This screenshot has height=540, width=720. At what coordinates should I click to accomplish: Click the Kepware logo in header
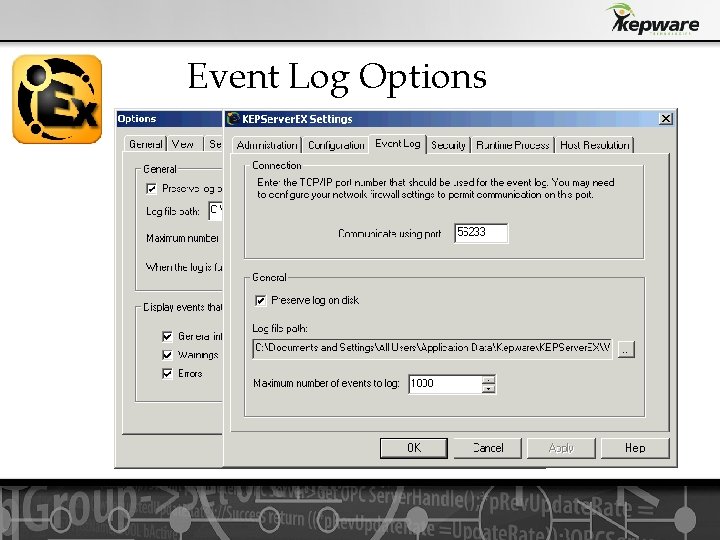click(x=653, y=19)
